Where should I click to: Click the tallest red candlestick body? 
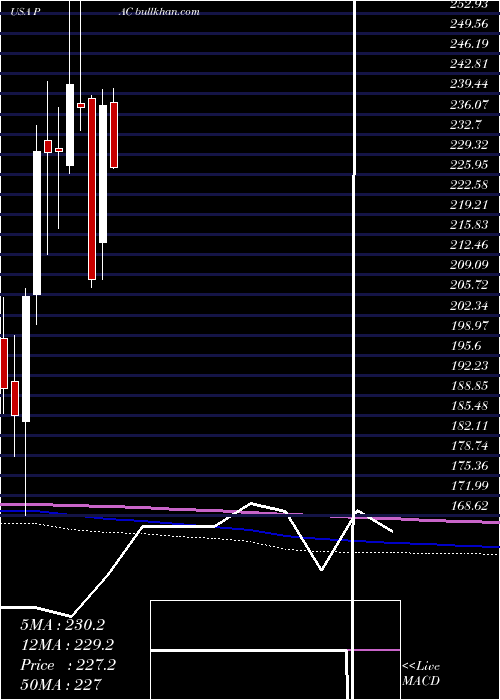coord(92,189)
